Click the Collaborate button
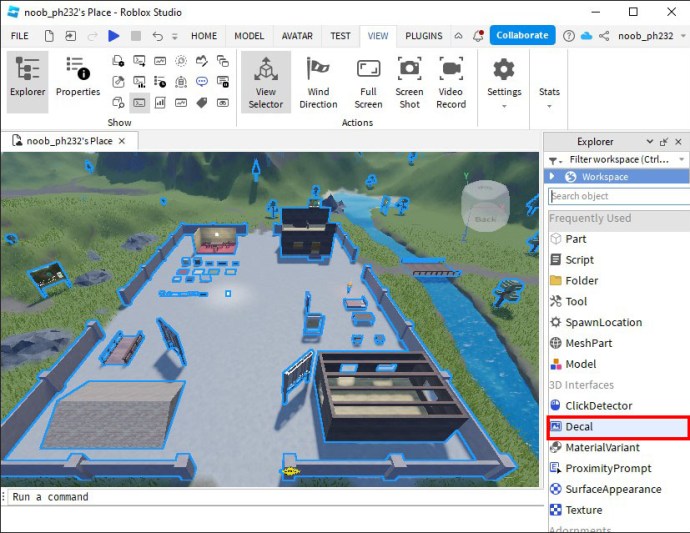The width and height of the screenshot is (690, 533). pos(521,35)
